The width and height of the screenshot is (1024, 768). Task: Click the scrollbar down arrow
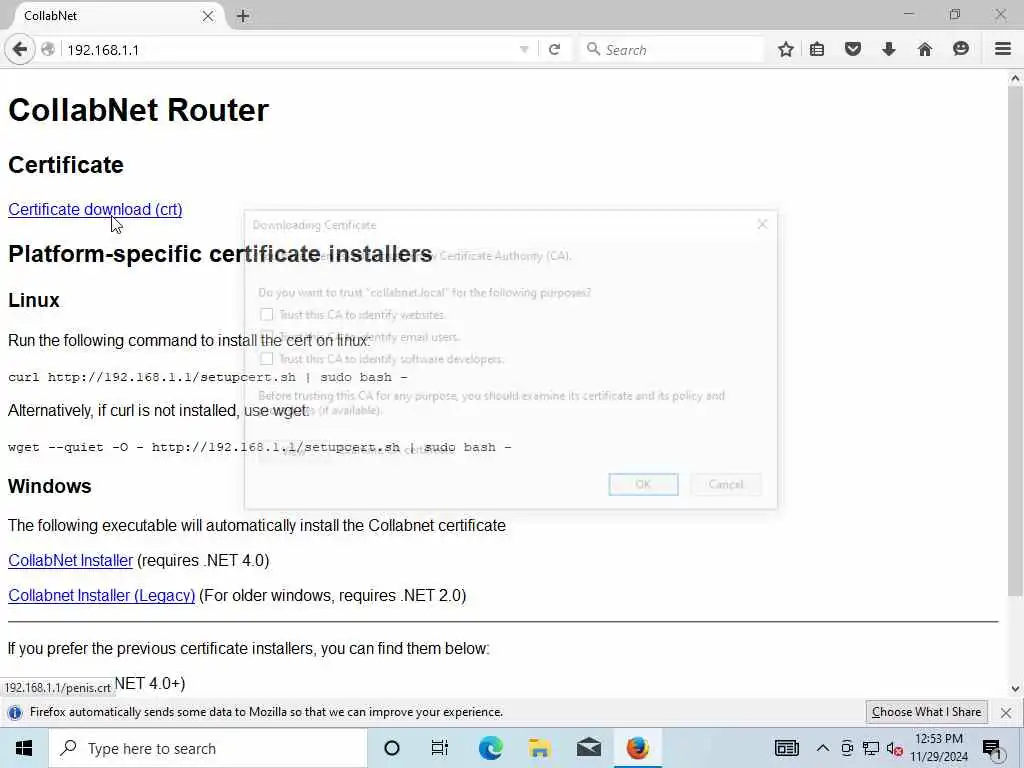click(1015, 688)
